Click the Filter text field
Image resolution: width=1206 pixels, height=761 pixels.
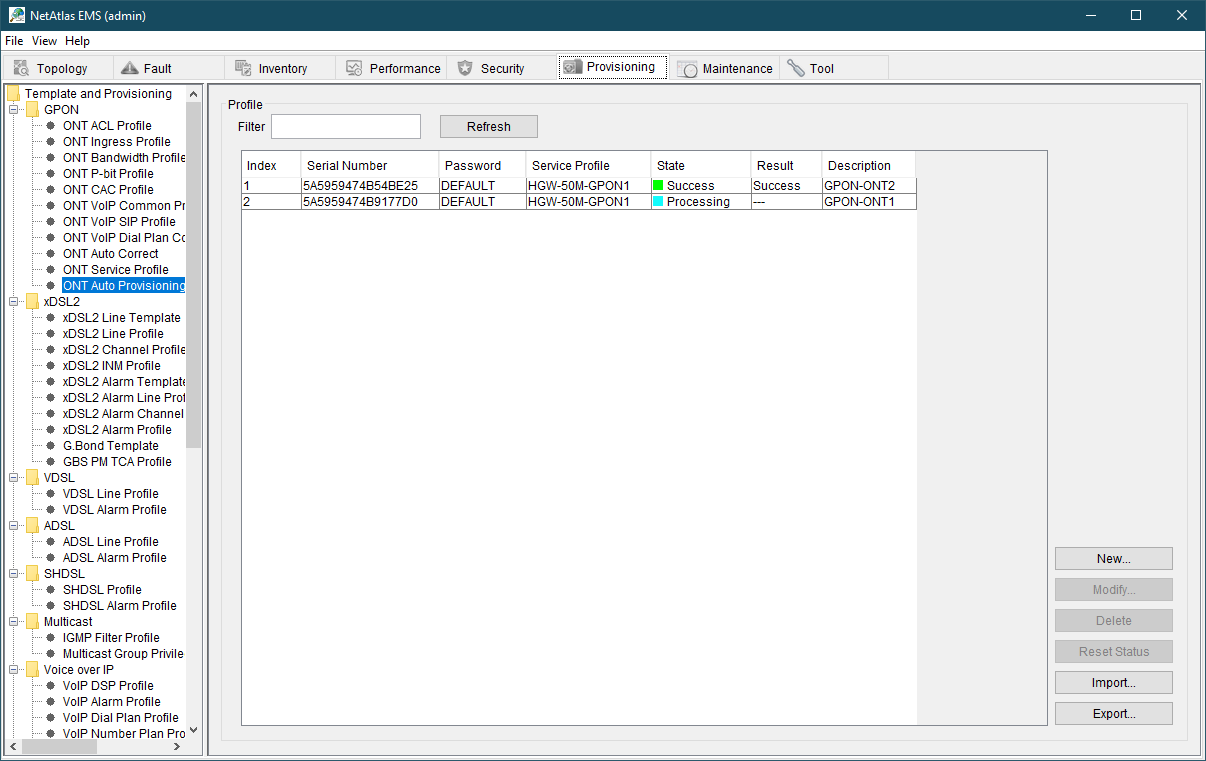pos(345,127)
